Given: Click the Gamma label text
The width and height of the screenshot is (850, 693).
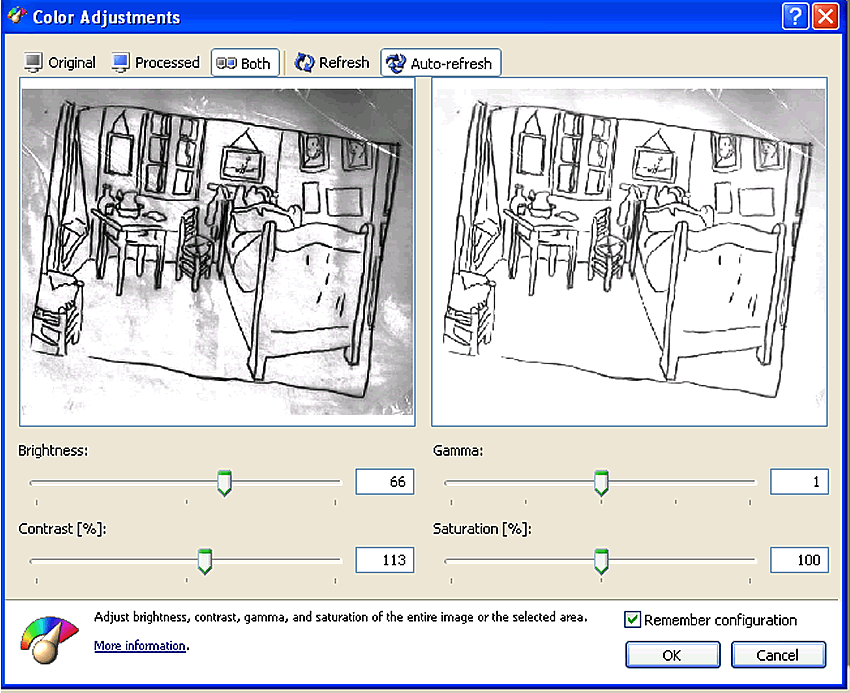Looking at the screenshot, I should pyautogui.click(x=458, y=451).
